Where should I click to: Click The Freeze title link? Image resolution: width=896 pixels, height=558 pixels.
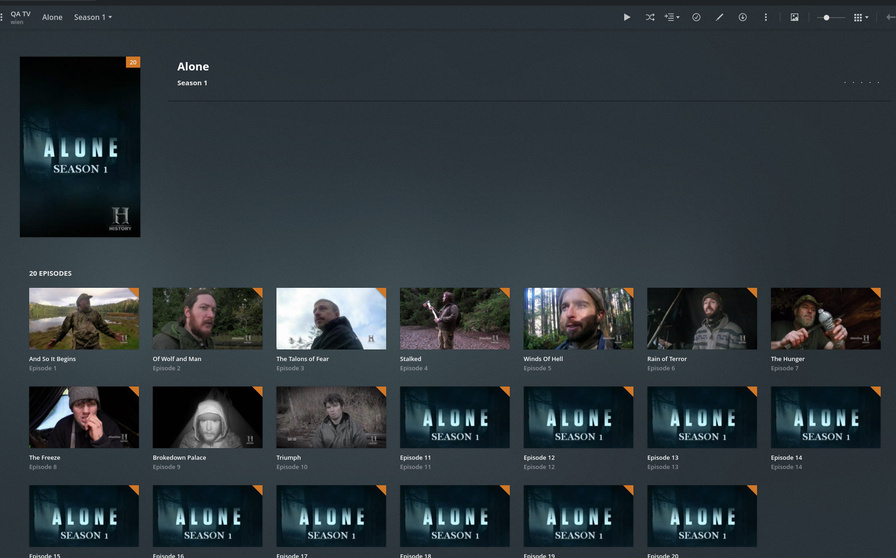coord(45,458)
